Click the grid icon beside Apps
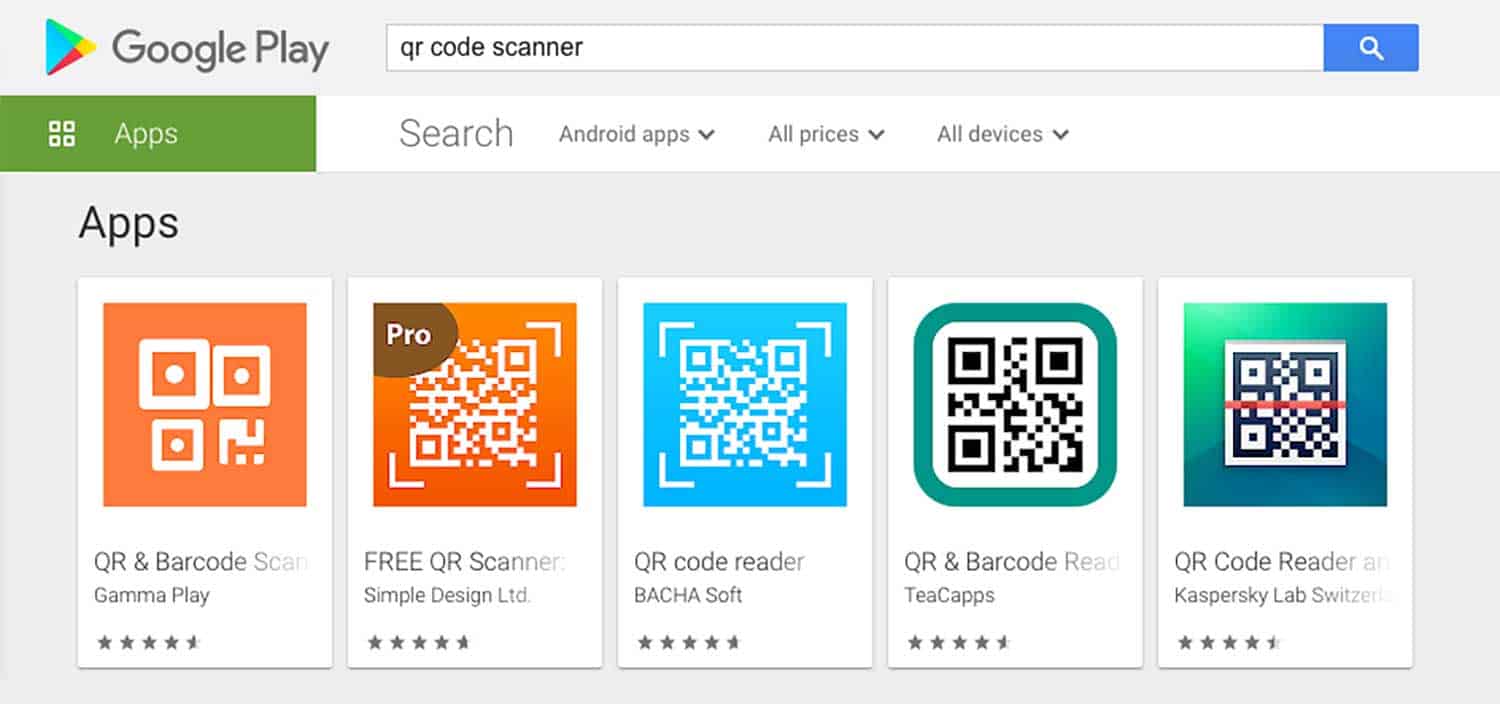This screenshot has height=704, width=1500. [62, 133]
